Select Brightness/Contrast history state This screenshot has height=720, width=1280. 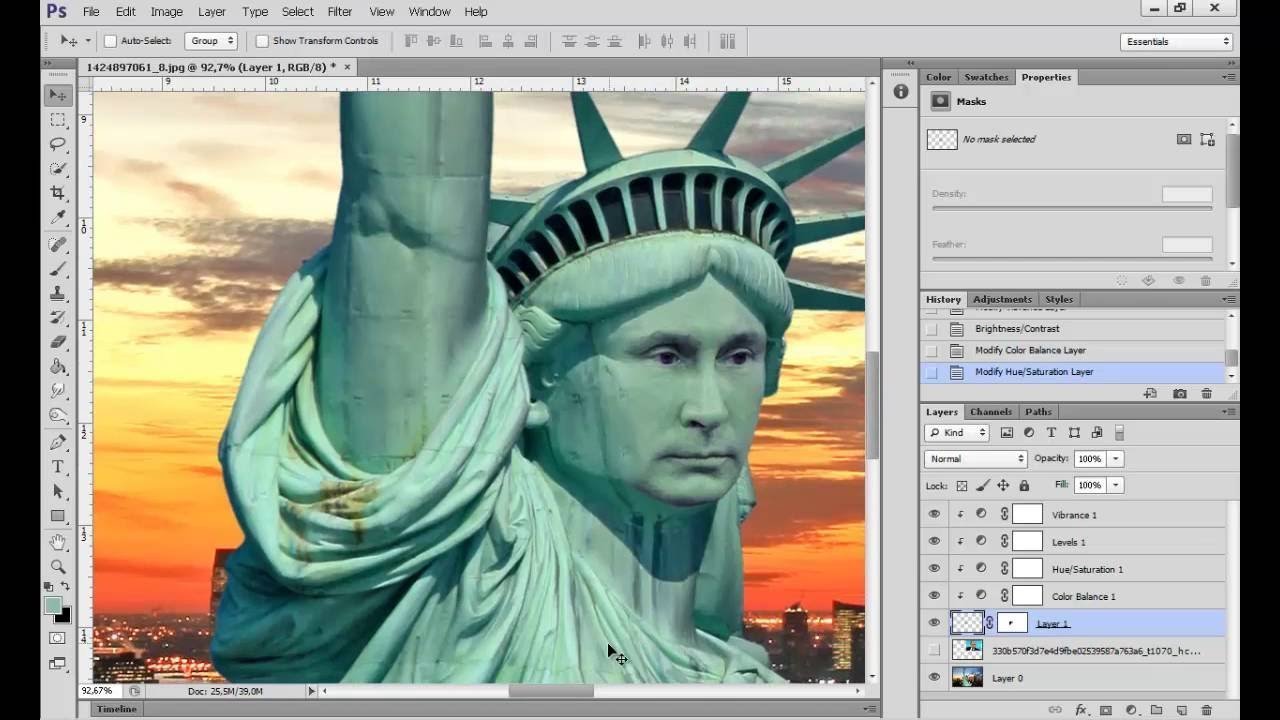[x=1072, y=329]
